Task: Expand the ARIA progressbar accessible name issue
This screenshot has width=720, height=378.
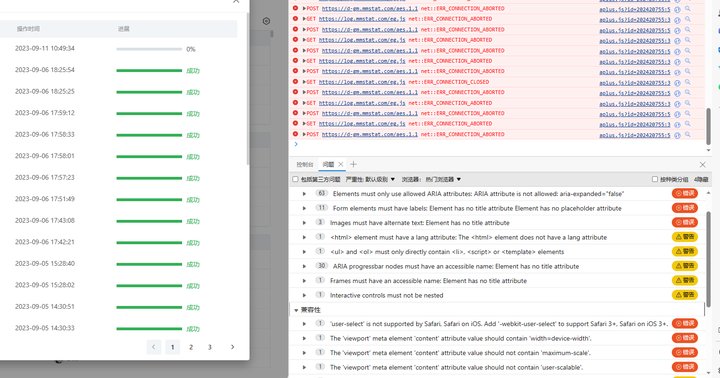Action: point(304,266)
